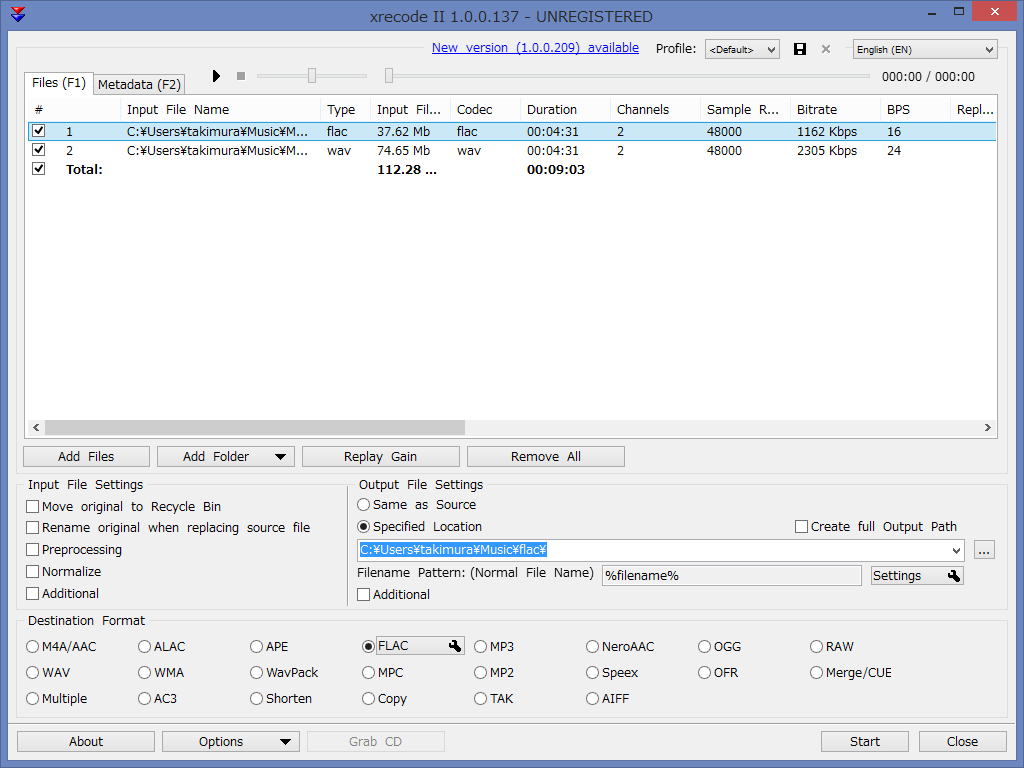Open filename pattern Settings wrench button

pos(917,575)
